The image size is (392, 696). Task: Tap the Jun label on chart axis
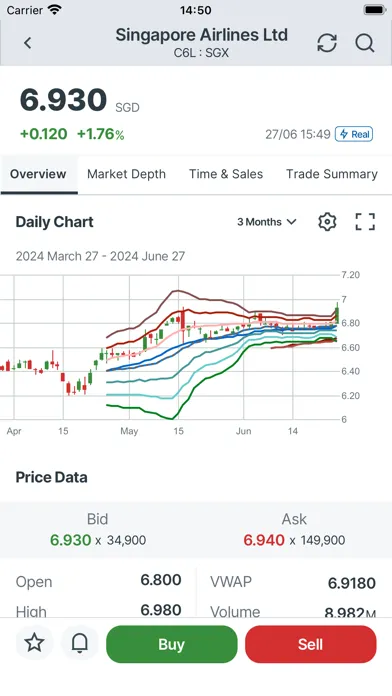click(x=243, y=431)
